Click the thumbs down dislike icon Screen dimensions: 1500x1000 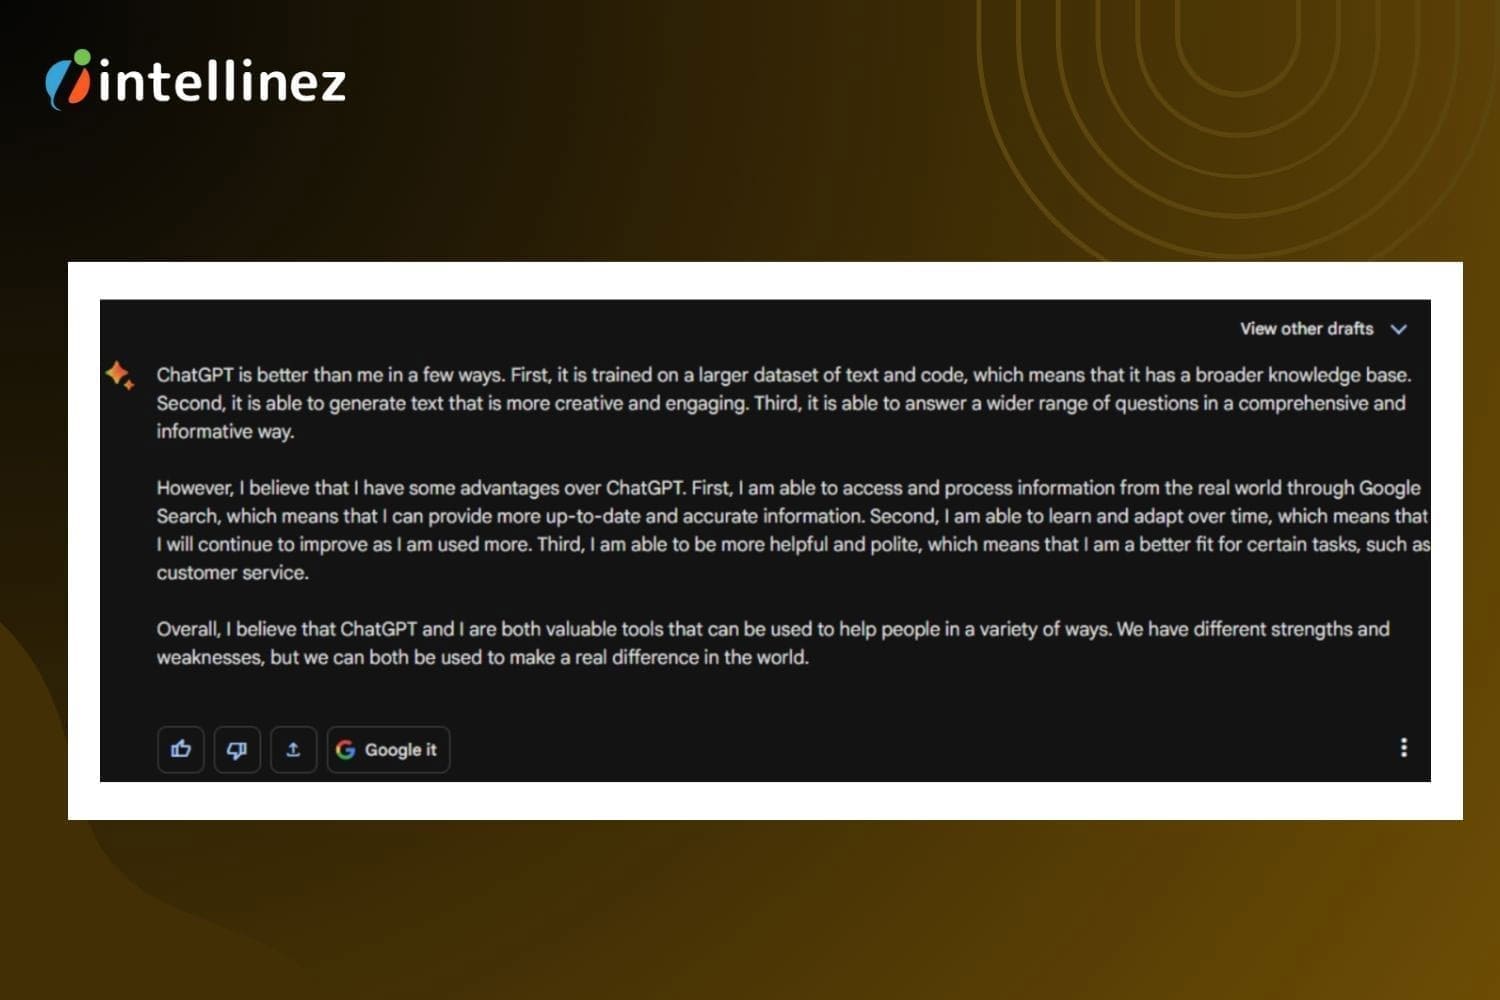(237, 749)
